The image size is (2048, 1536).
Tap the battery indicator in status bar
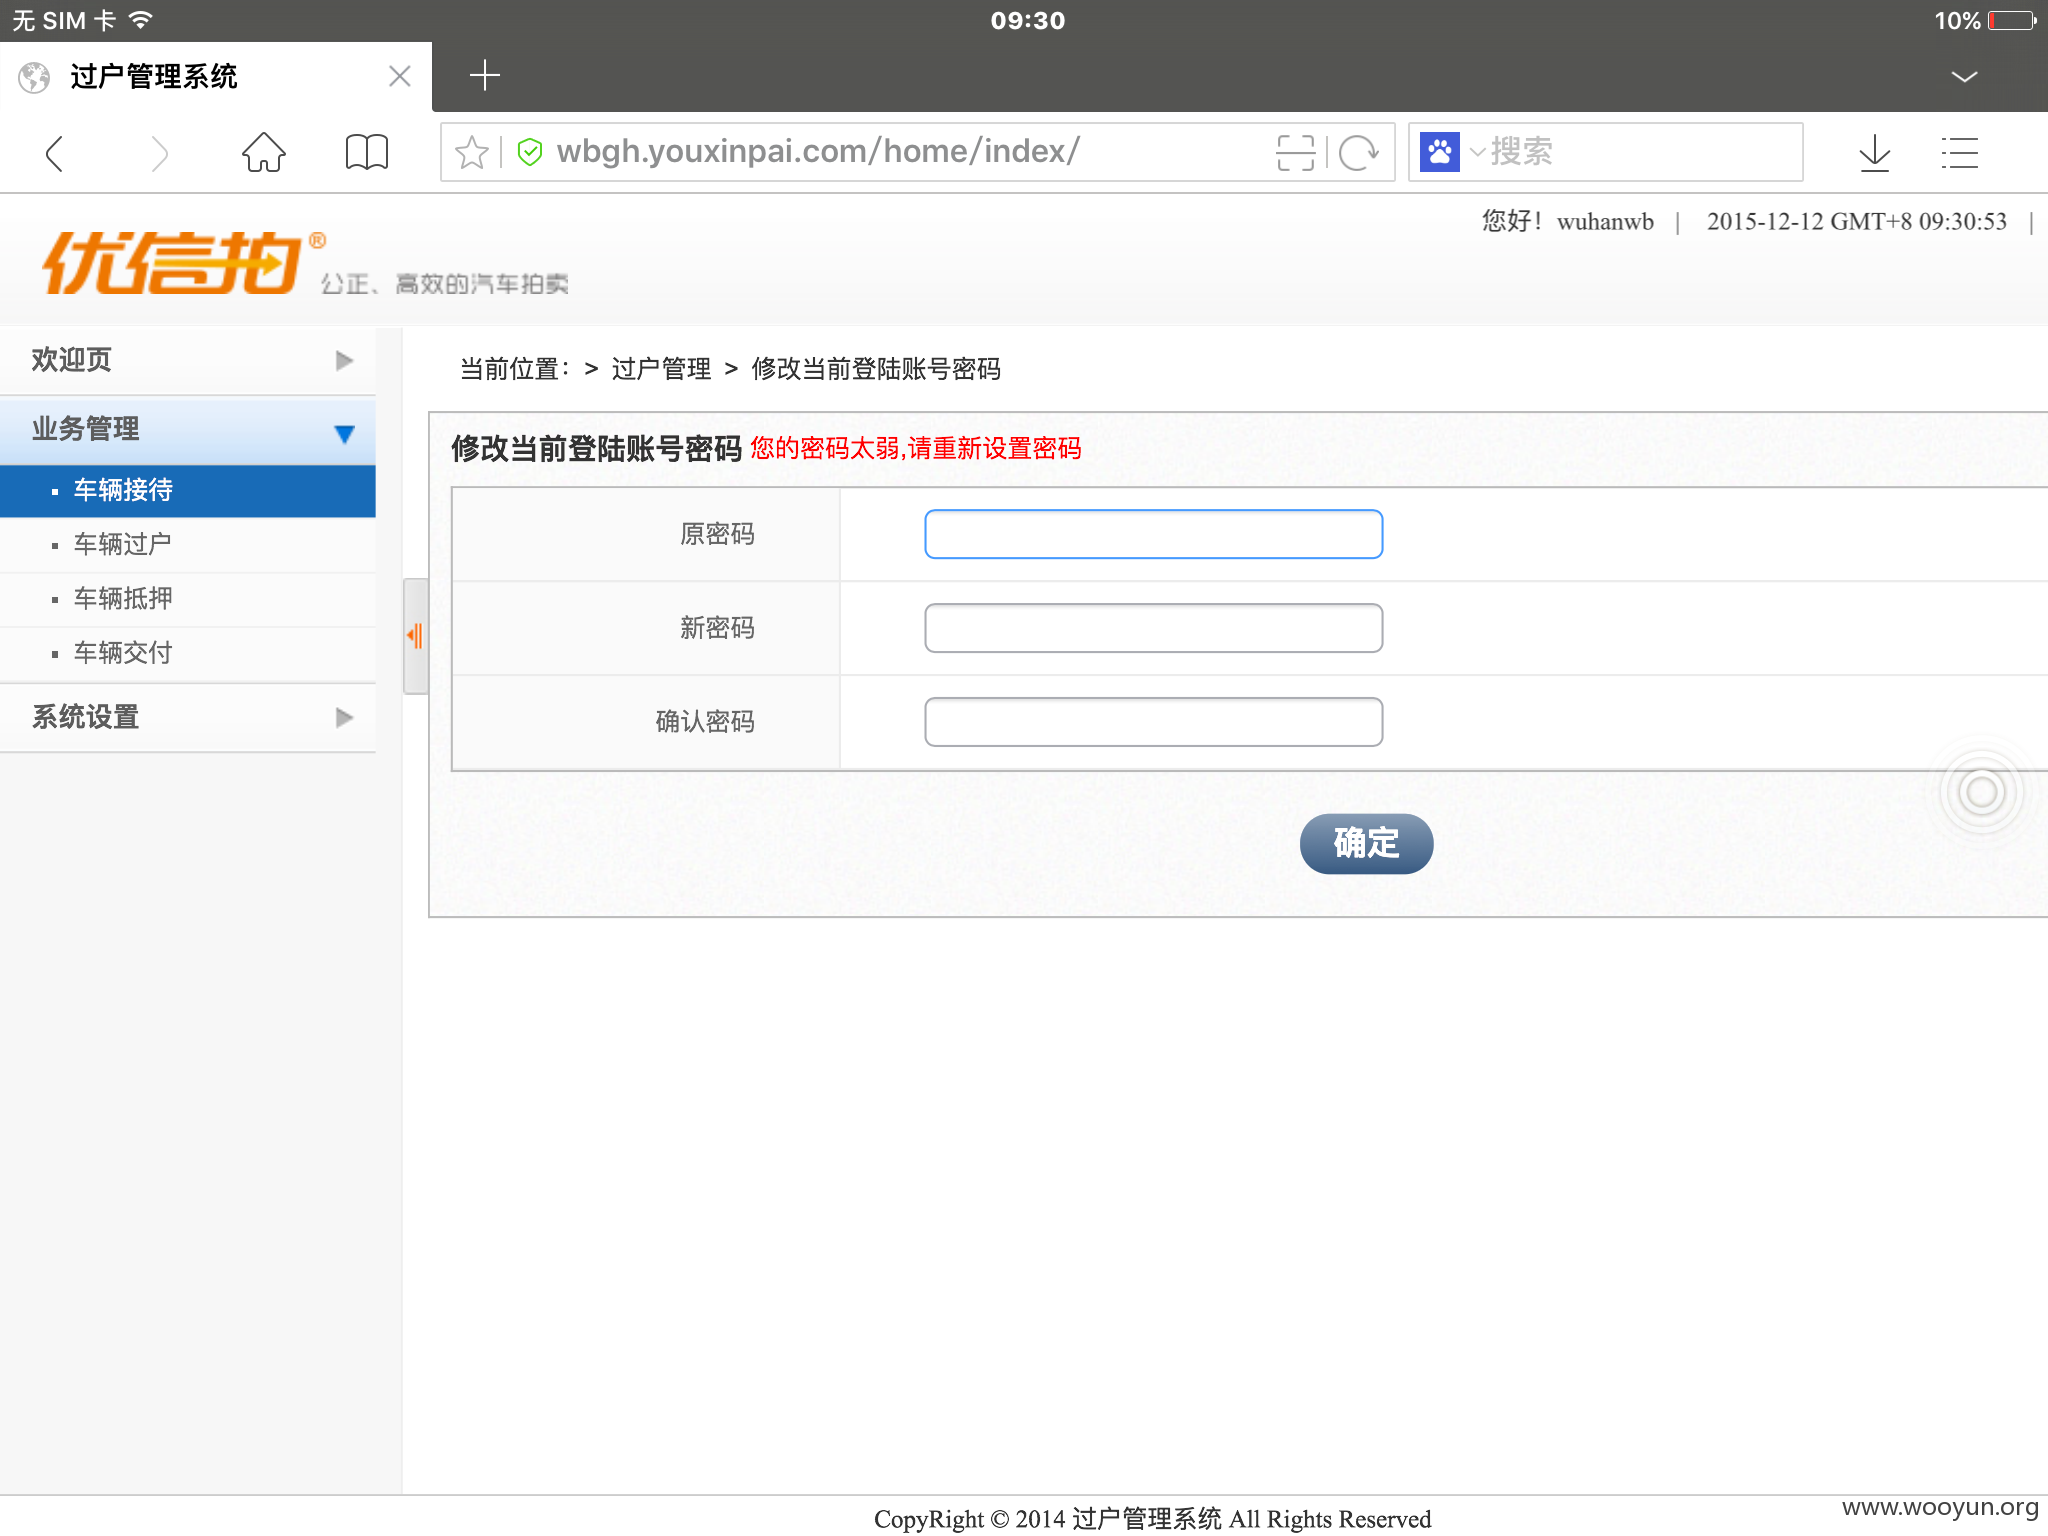[x=2012, y=20]
